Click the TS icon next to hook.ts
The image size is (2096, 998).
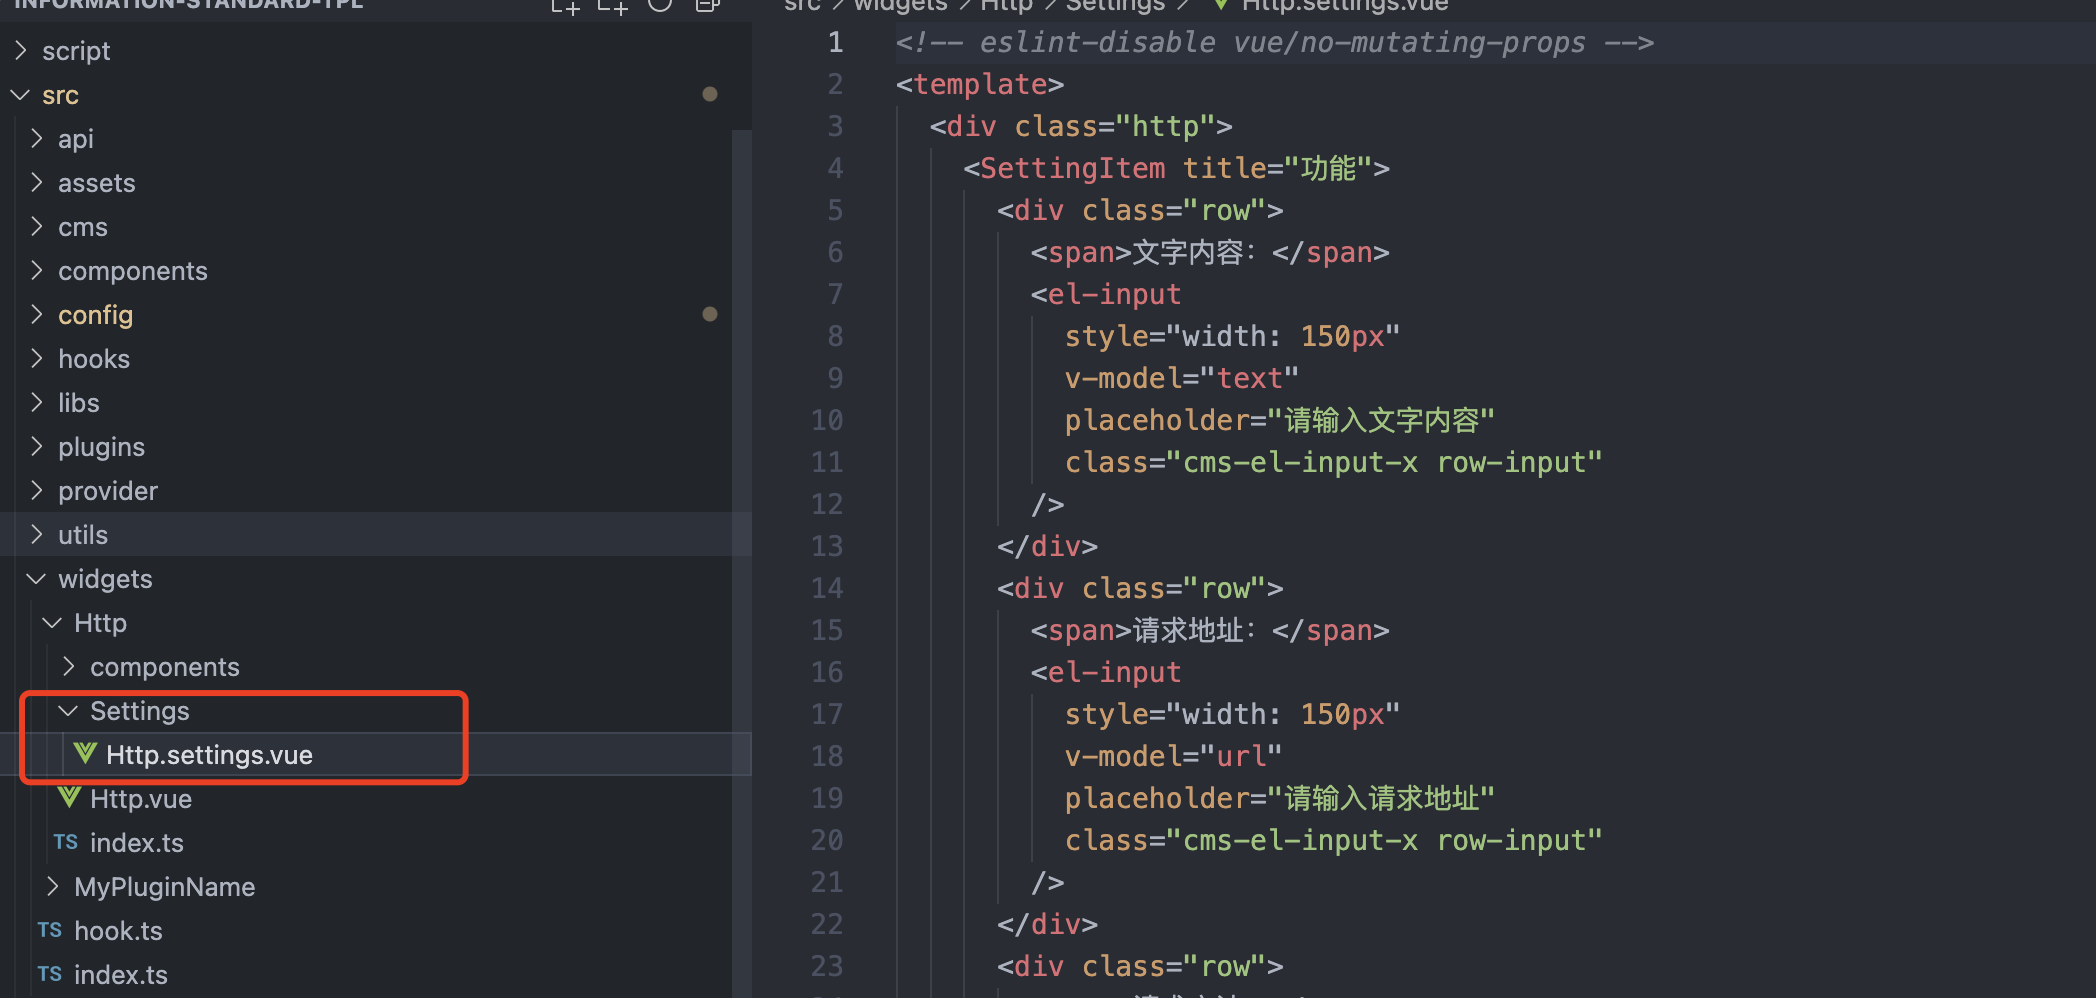coord(50,930)
